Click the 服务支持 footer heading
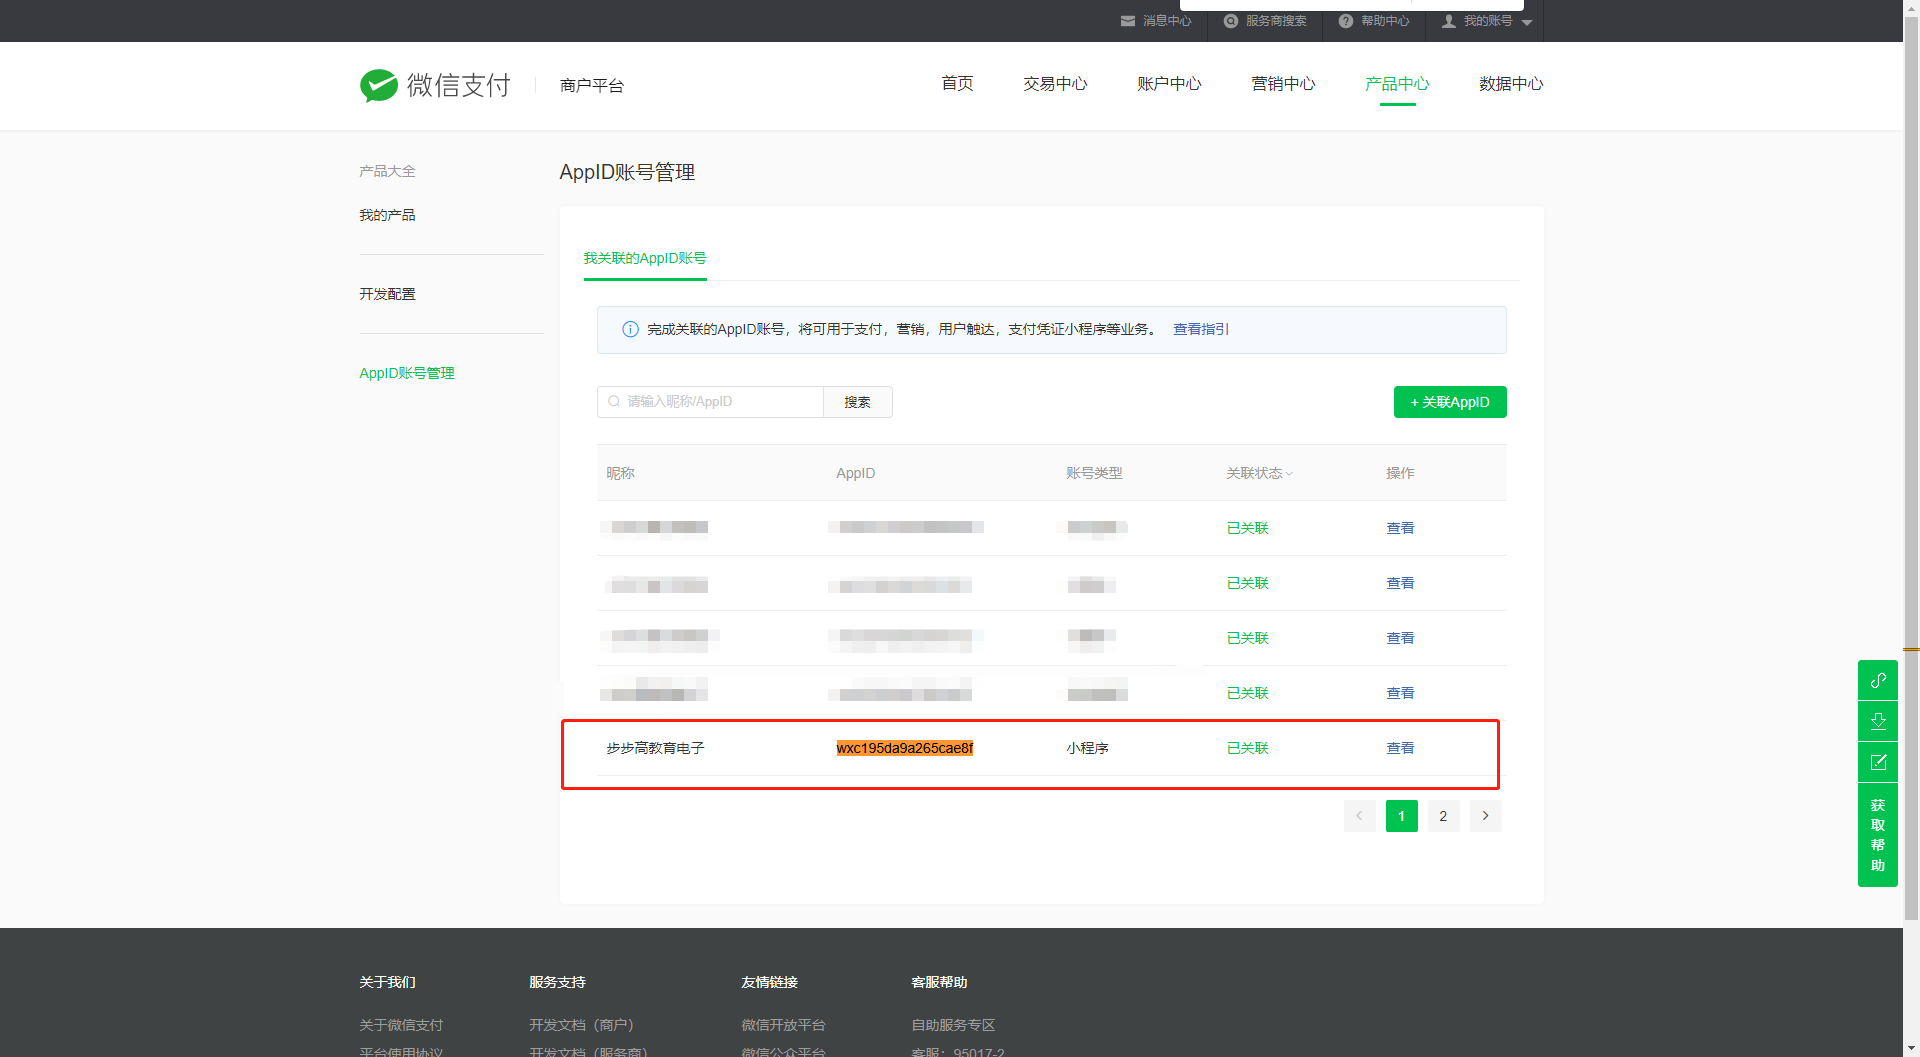1920x1057 pixels. pyautogui.click(x=557, y=982)
